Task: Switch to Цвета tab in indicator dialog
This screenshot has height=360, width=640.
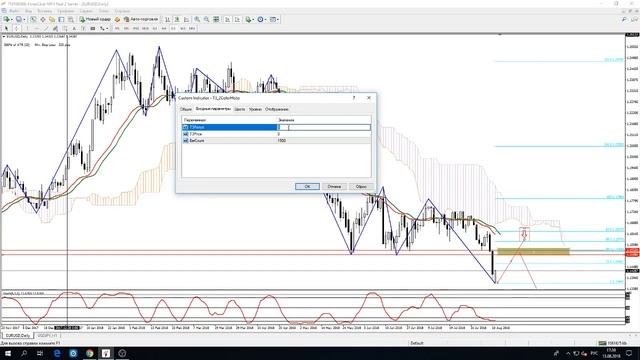Action: (x=240, y=109)
